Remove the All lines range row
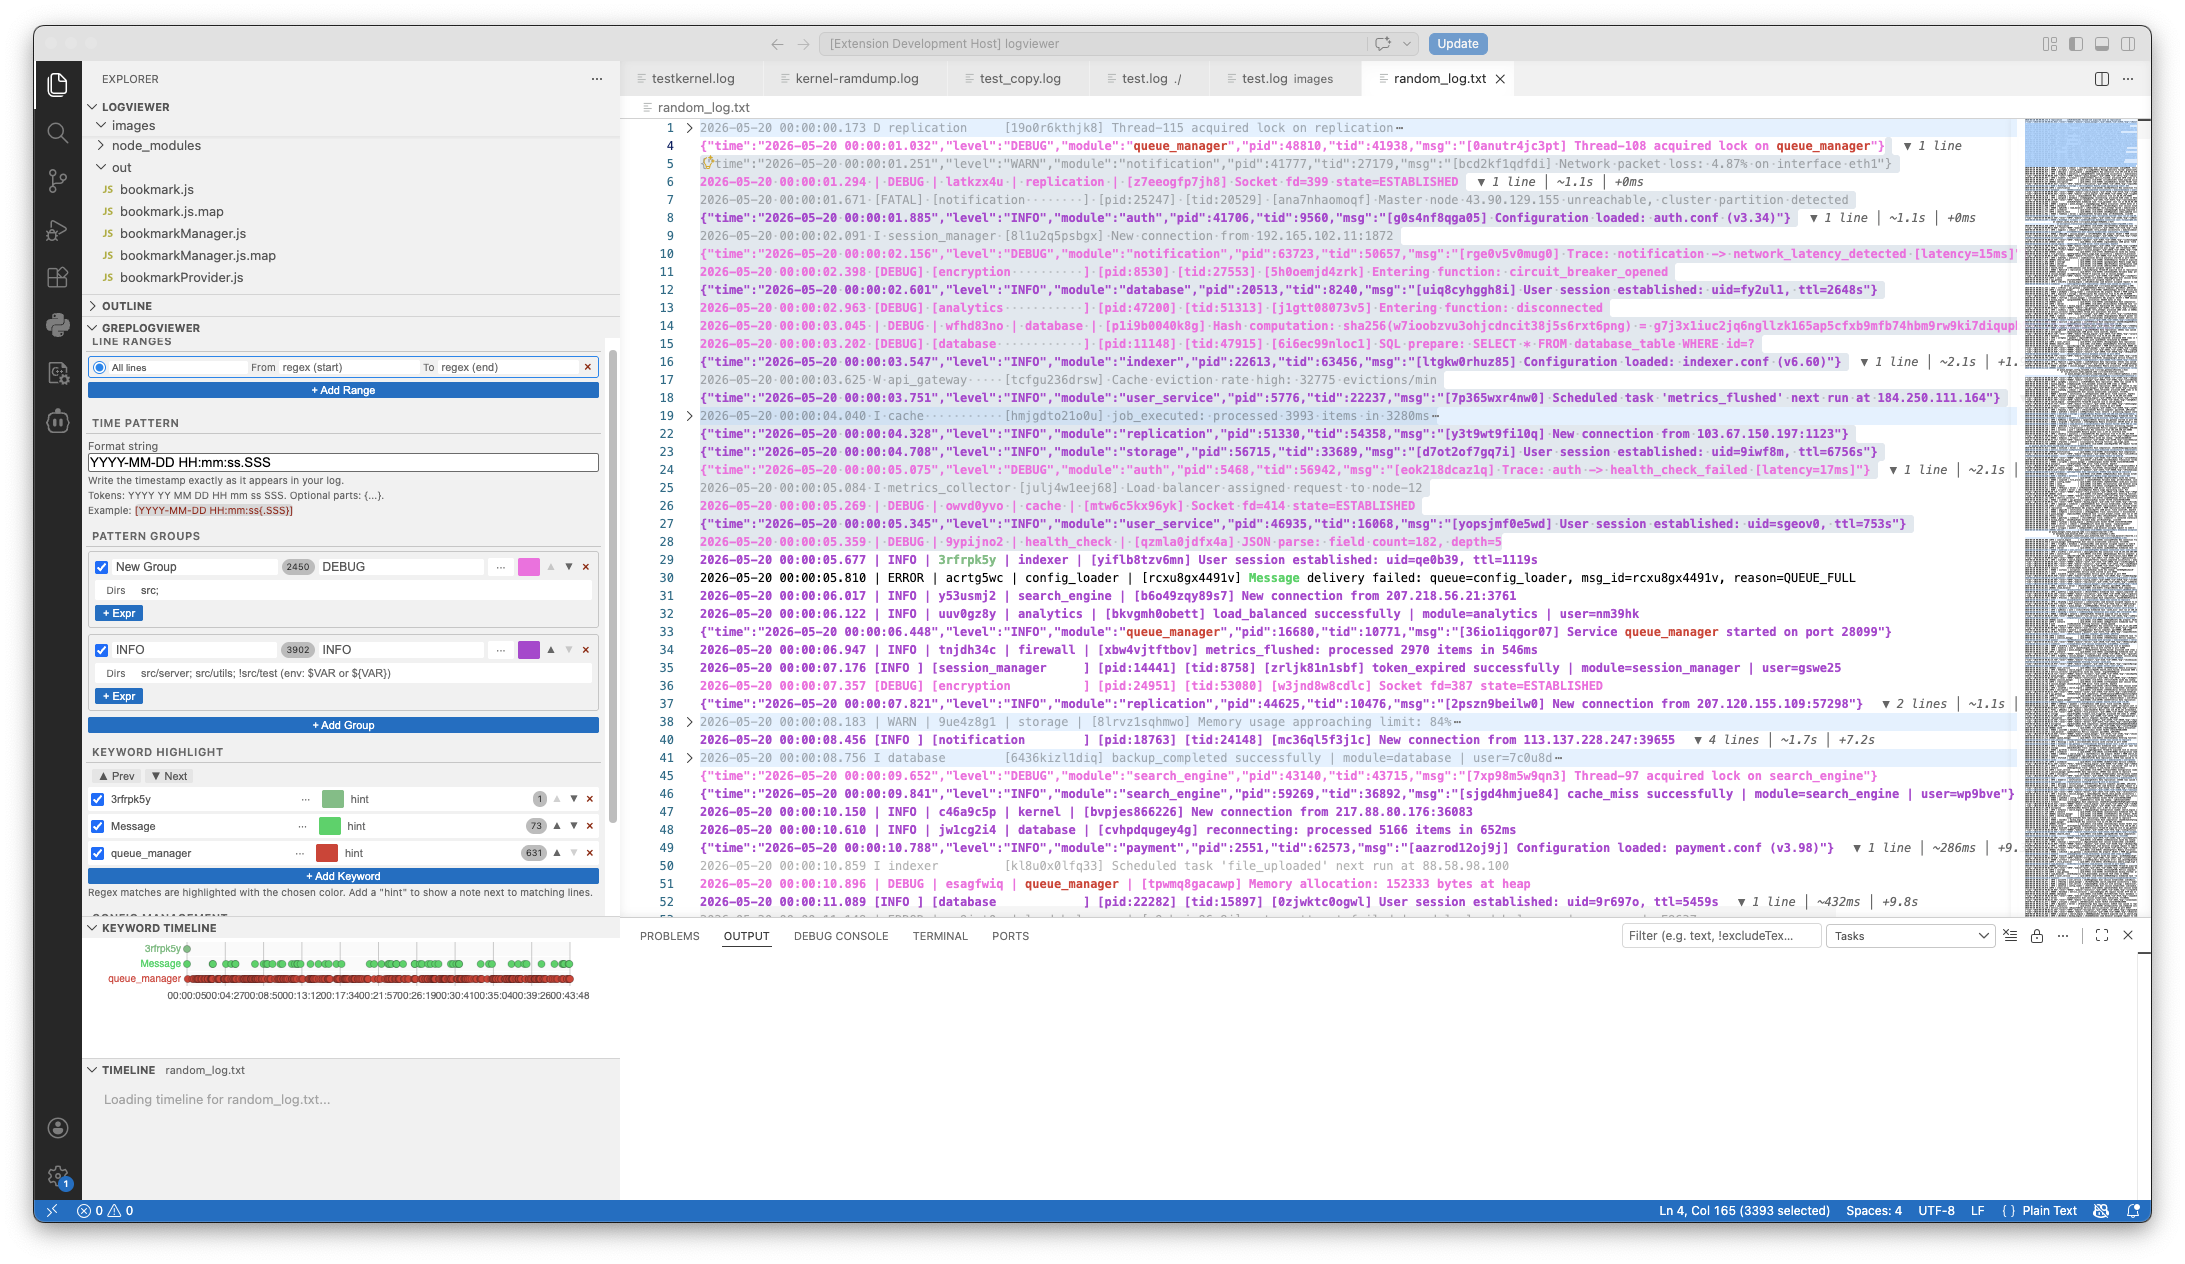The image size is (2185, 1264). click(588, 367)
